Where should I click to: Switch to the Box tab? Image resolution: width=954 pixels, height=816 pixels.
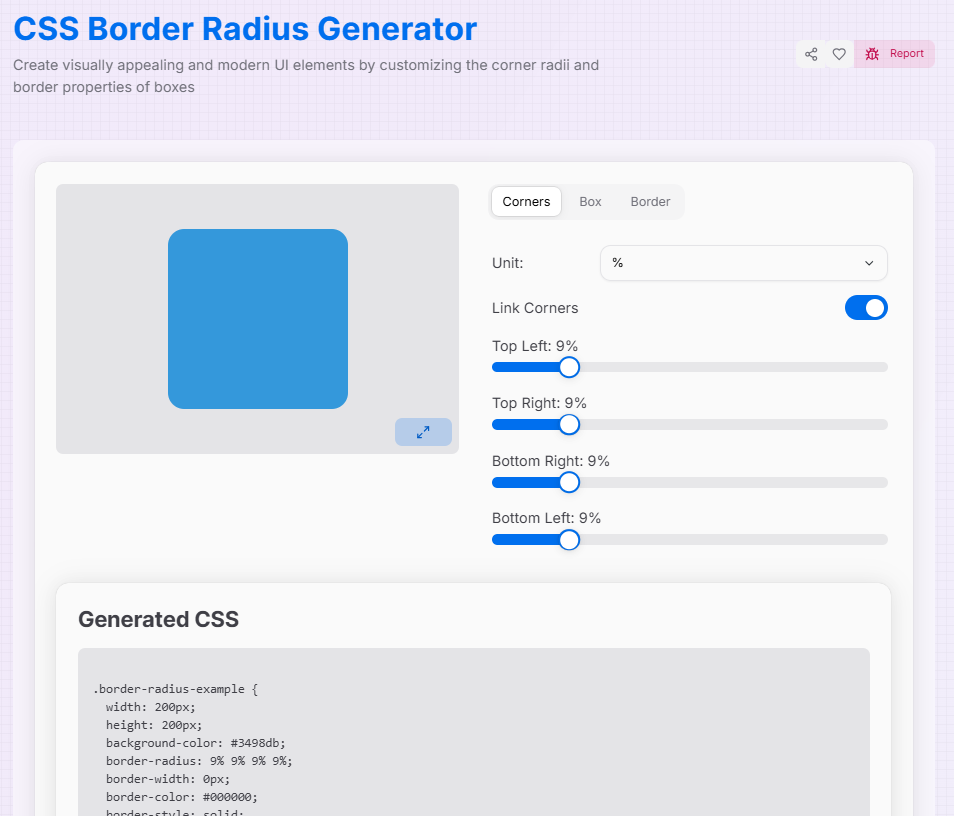pyautogui.click(x=590, y=201)
